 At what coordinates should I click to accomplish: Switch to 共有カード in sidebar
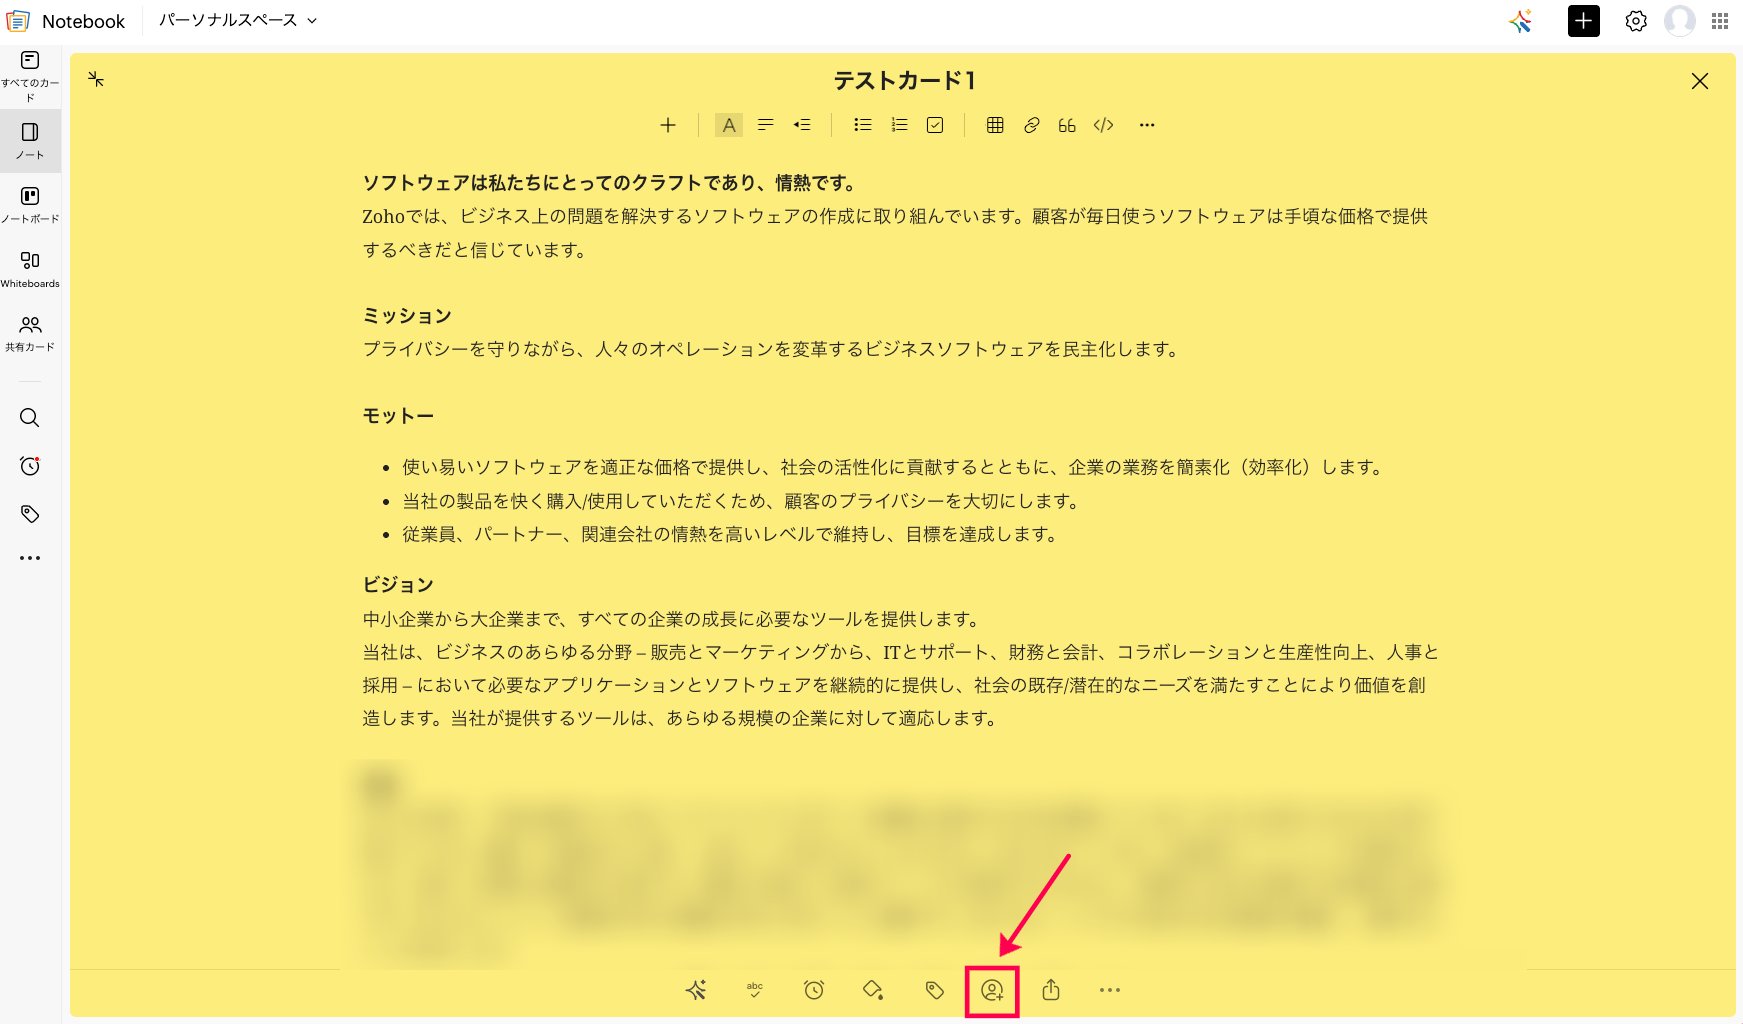[x=30, y=333]
